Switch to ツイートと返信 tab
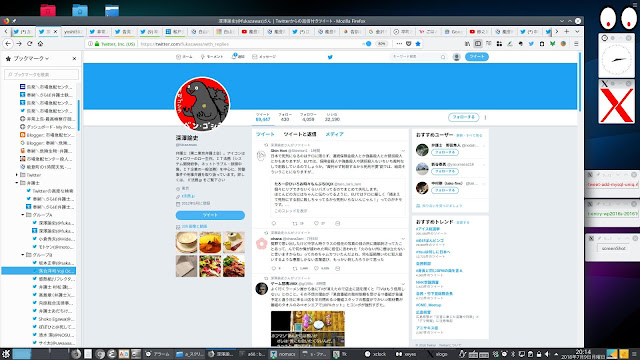 pos(300,134)
